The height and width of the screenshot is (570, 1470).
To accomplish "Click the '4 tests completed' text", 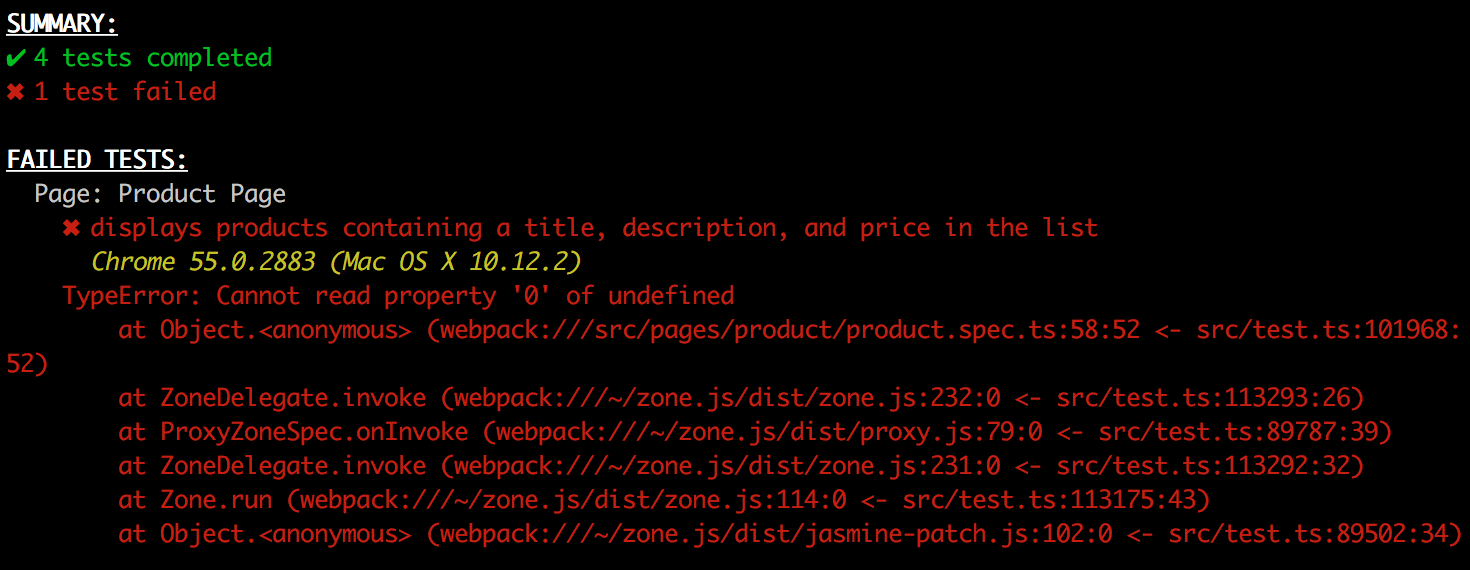I will point(153,58).
